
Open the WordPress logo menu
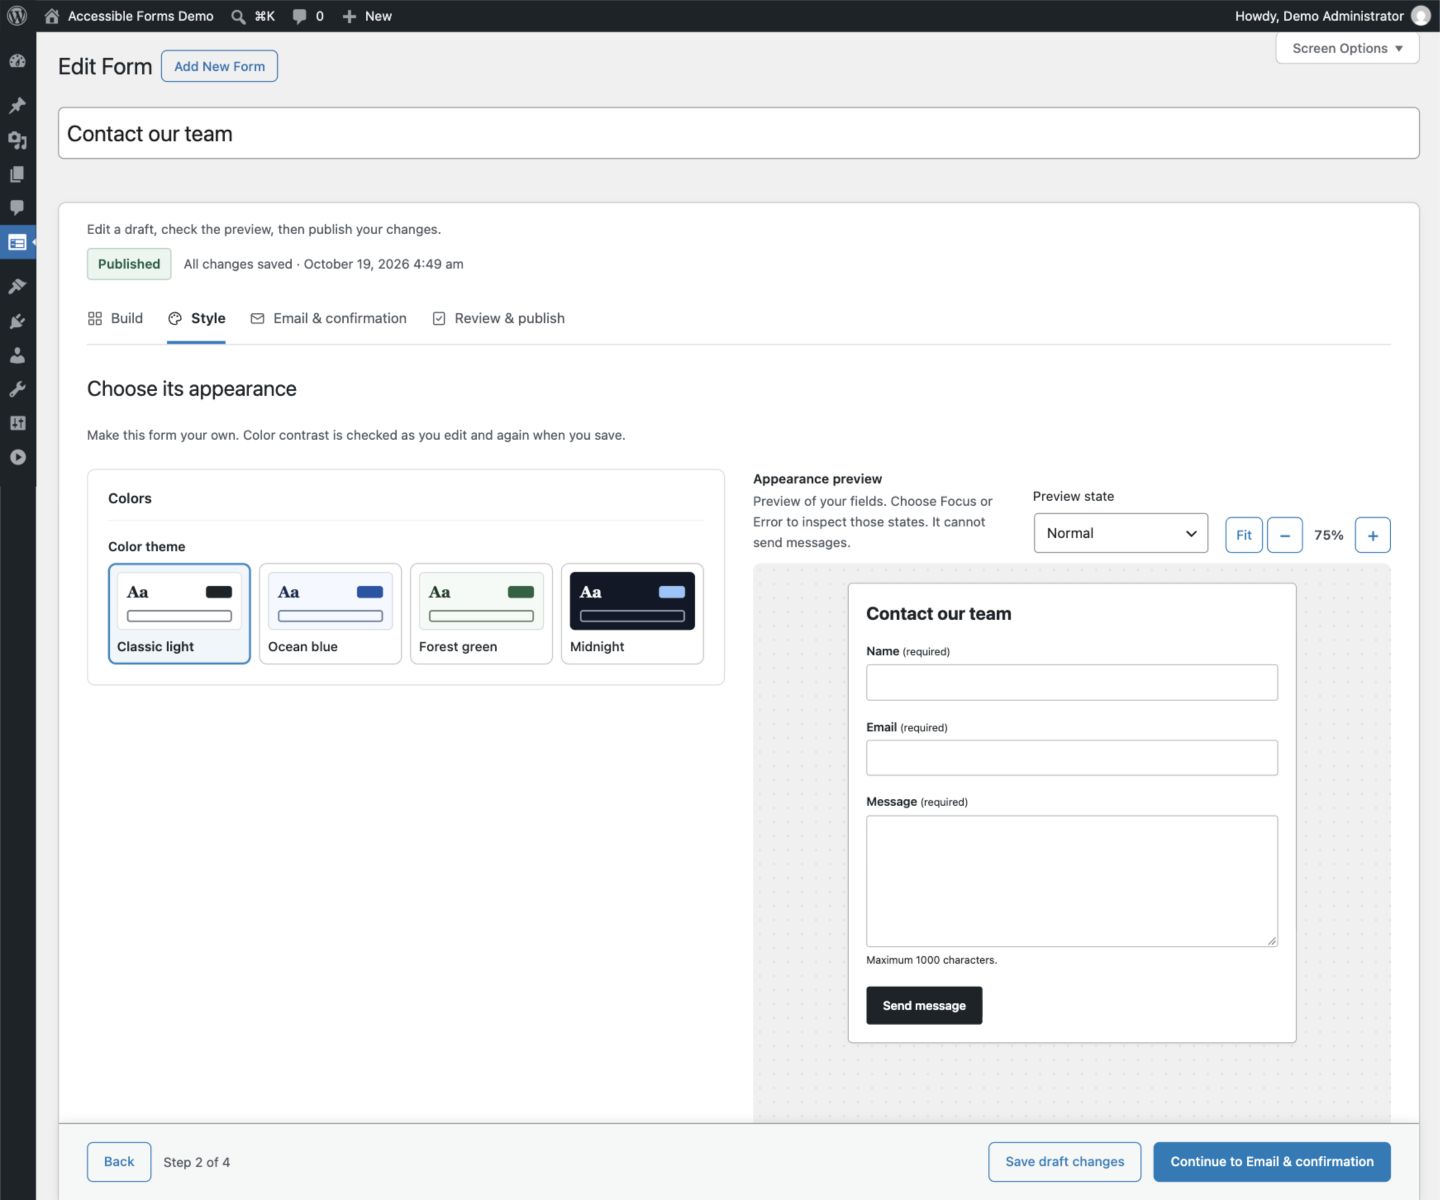pyautogui.click(x=17, y=16)
